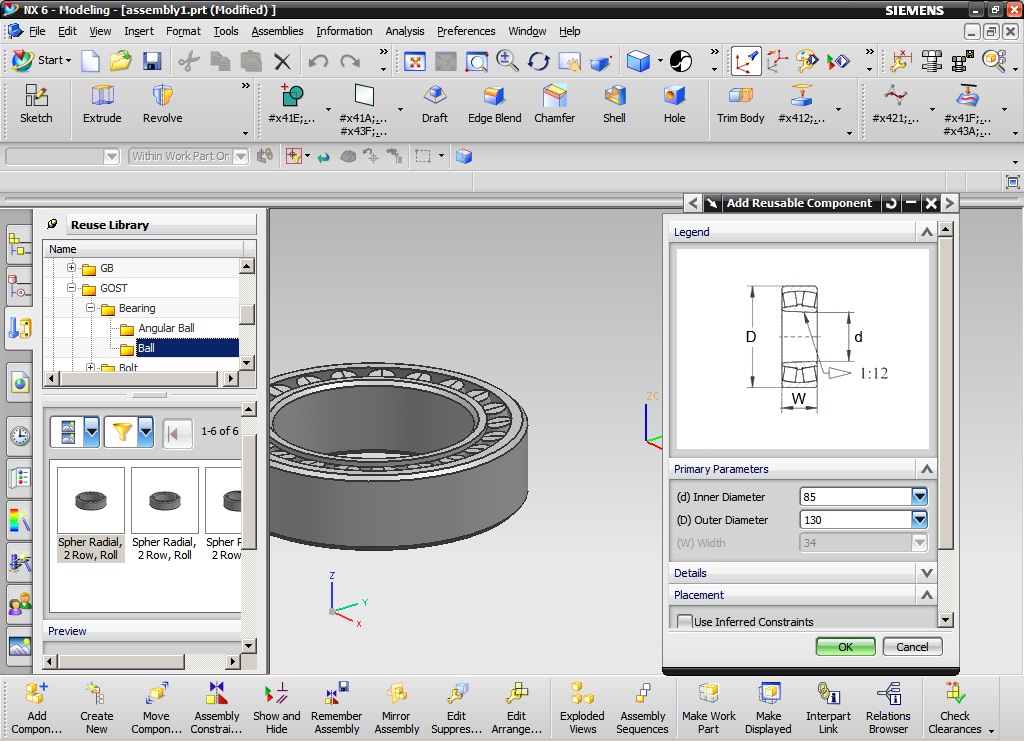Create a new file with New icon
Screen dimensions: 1024x741
point(90,61)
